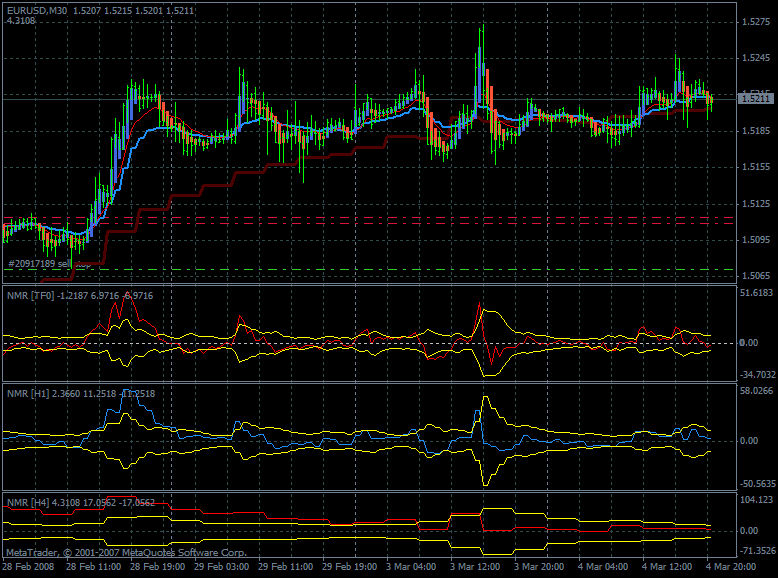Click the 4 Mar 04:00 time label
Viewport: 778px width, 578px height.
(x=603, y=567)
